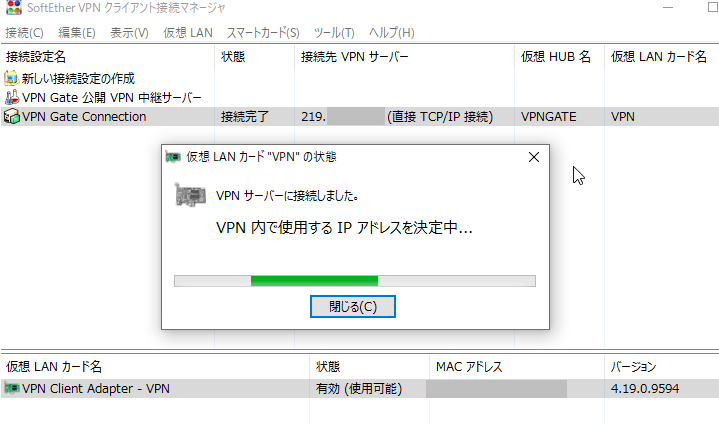Screen dimensions: 719x424
Task: Click the new connection setting creation icon
Action: 11,78
